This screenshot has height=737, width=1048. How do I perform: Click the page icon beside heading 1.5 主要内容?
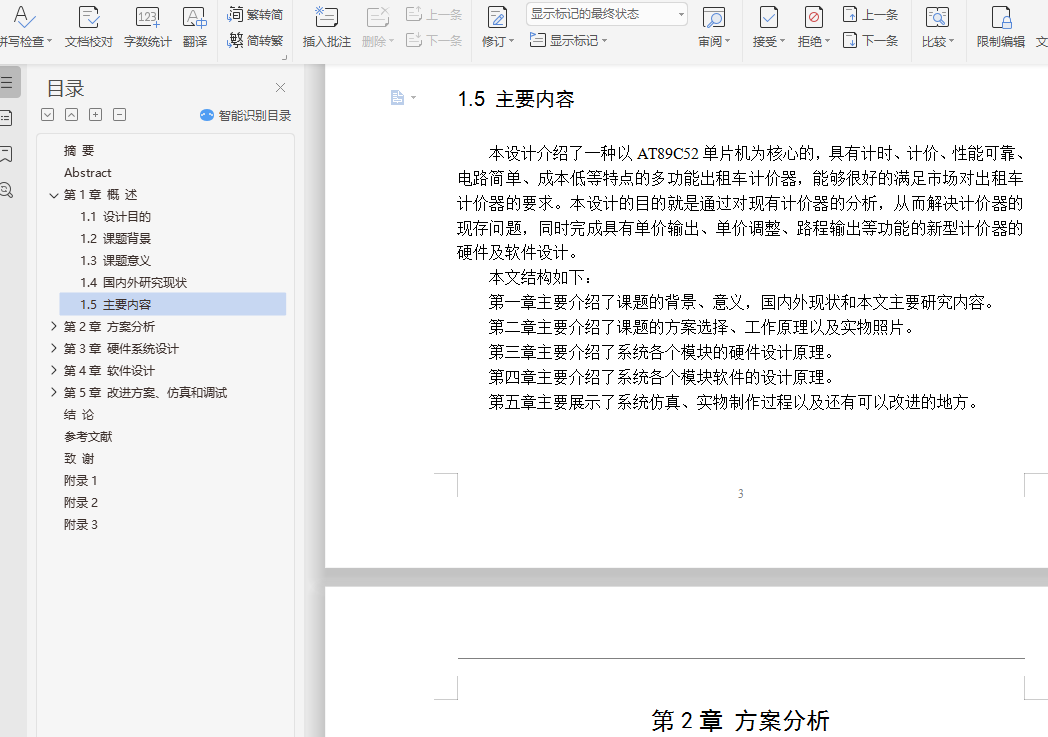coord(397,98)
